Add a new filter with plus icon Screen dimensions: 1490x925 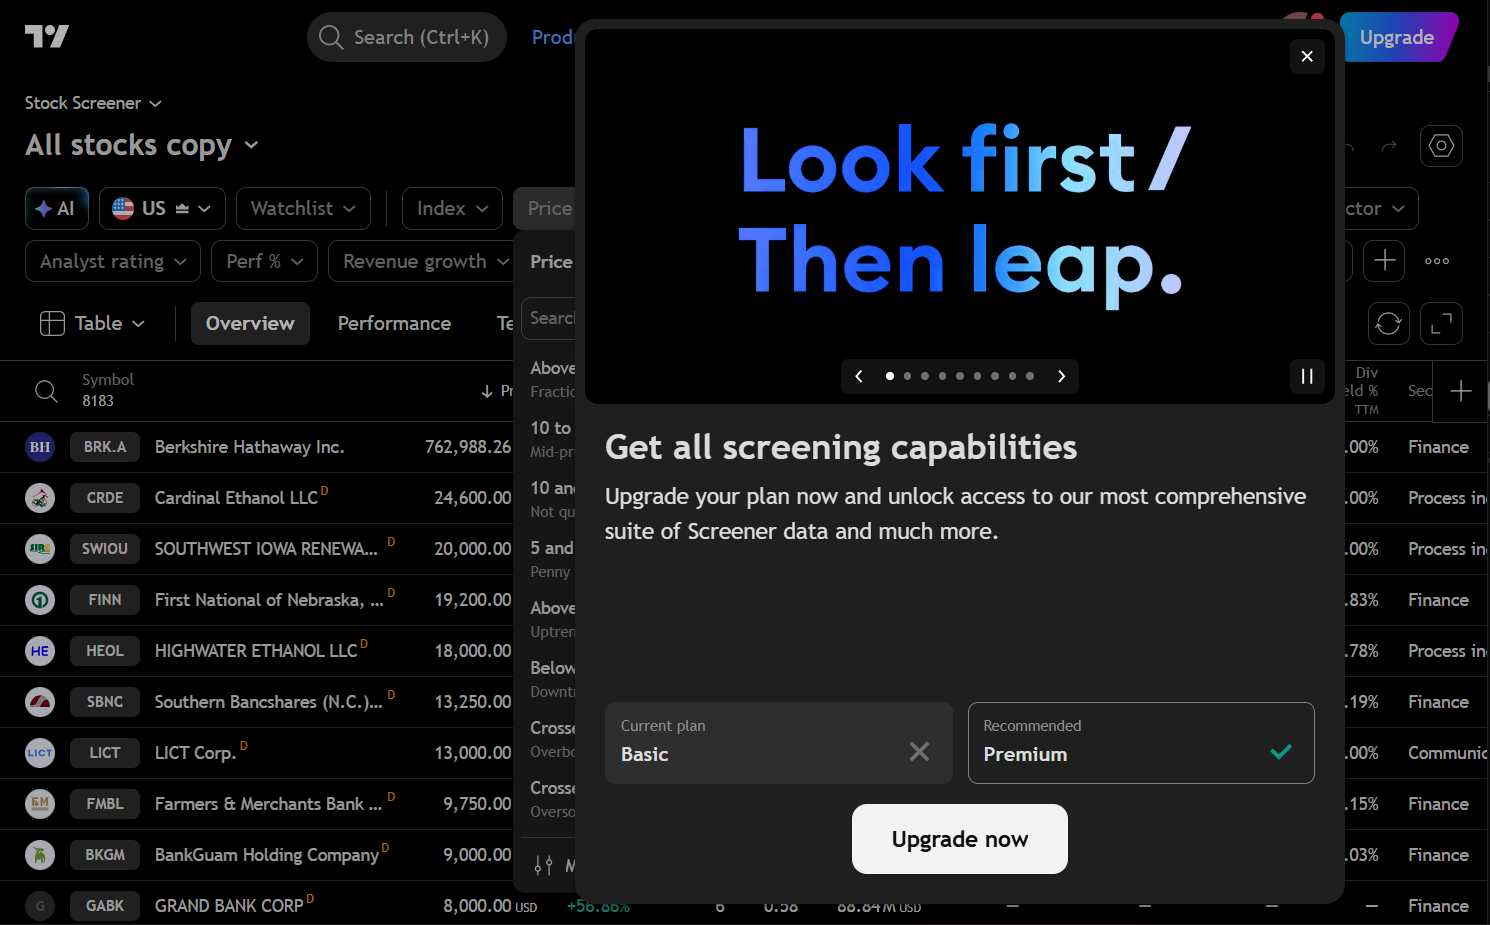pyautogui.click(x=1384, y=261)
